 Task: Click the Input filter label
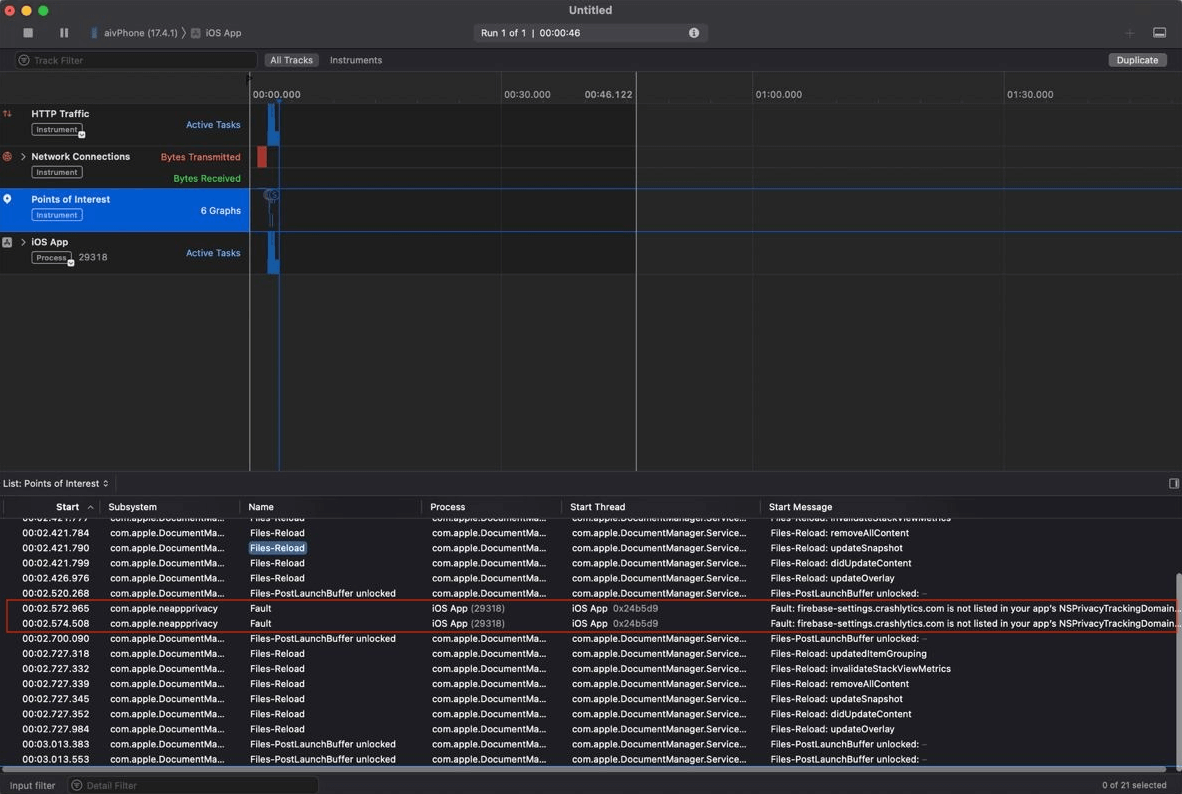click(x=32, y=786)
